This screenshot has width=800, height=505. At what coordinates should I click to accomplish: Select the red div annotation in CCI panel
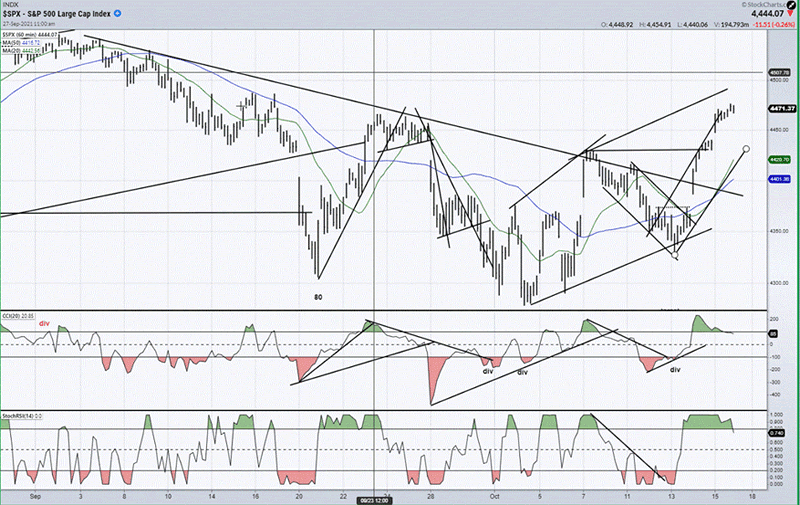[x=44, y=323]
